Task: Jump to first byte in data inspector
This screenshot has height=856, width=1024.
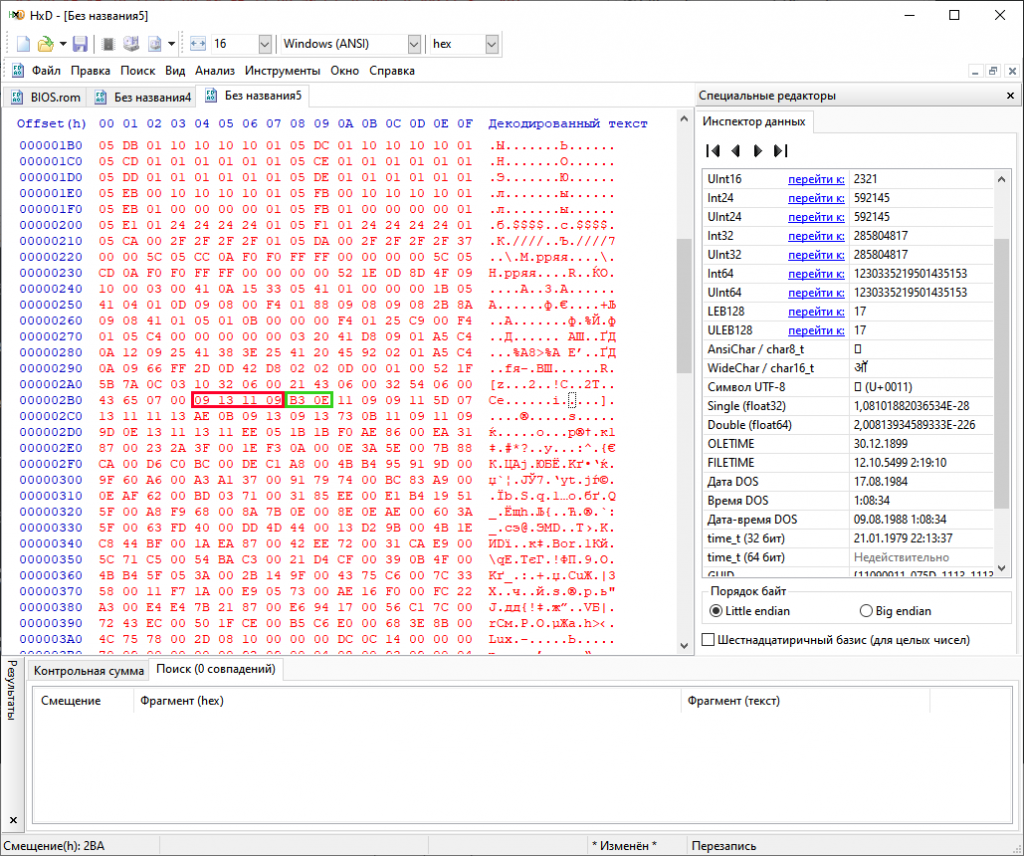Action: [x=713, y=151]
